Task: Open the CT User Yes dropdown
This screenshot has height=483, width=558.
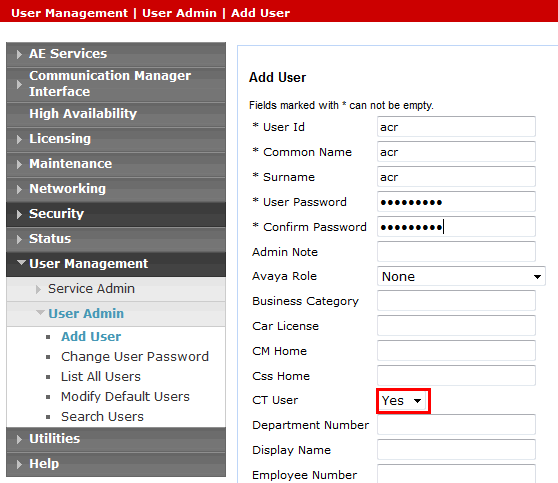Action: coord(402,401)
